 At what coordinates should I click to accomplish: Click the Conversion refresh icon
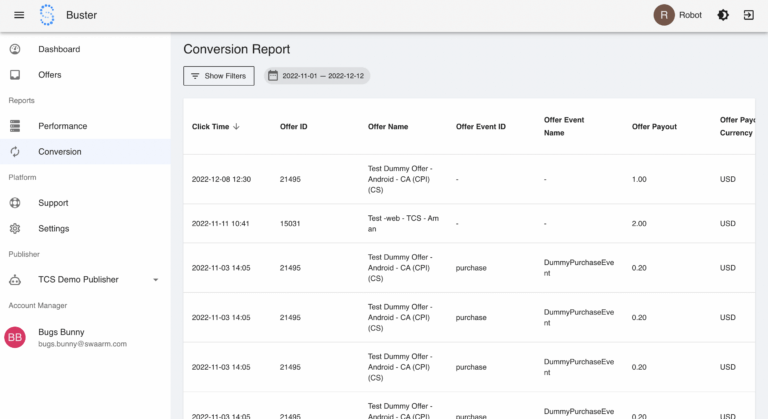click(15, 151)
